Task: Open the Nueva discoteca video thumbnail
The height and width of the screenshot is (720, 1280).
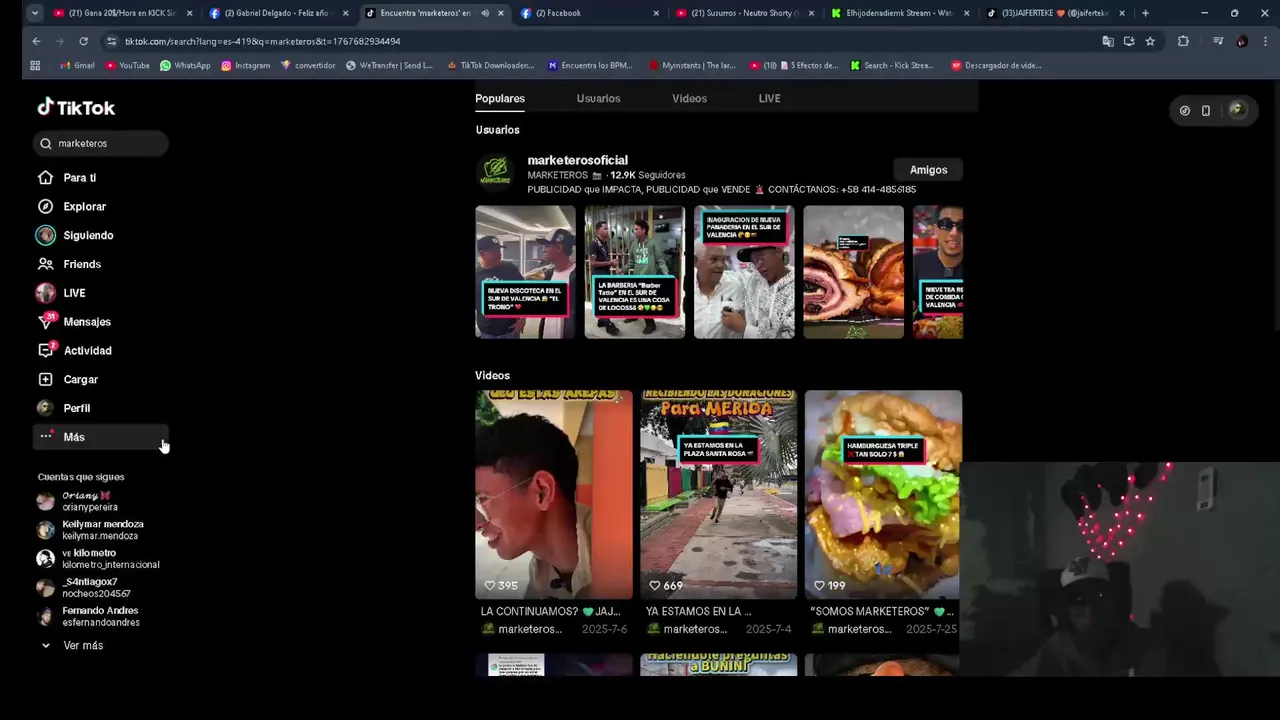Action: (x=525, y=272)
